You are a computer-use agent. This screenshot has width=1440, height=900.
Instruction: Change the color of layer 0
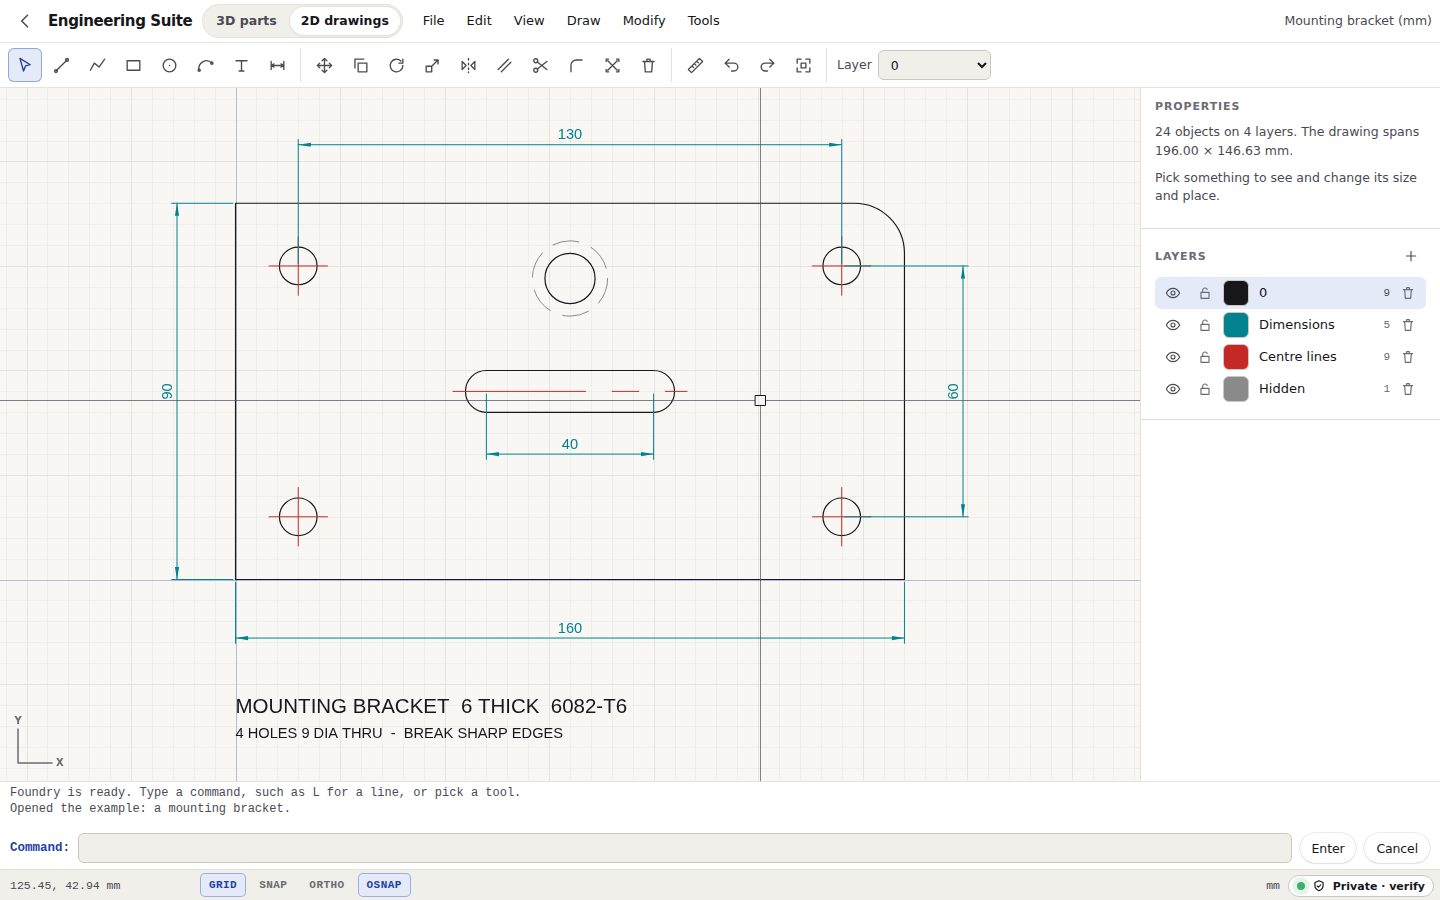[x=1236, y=293]
